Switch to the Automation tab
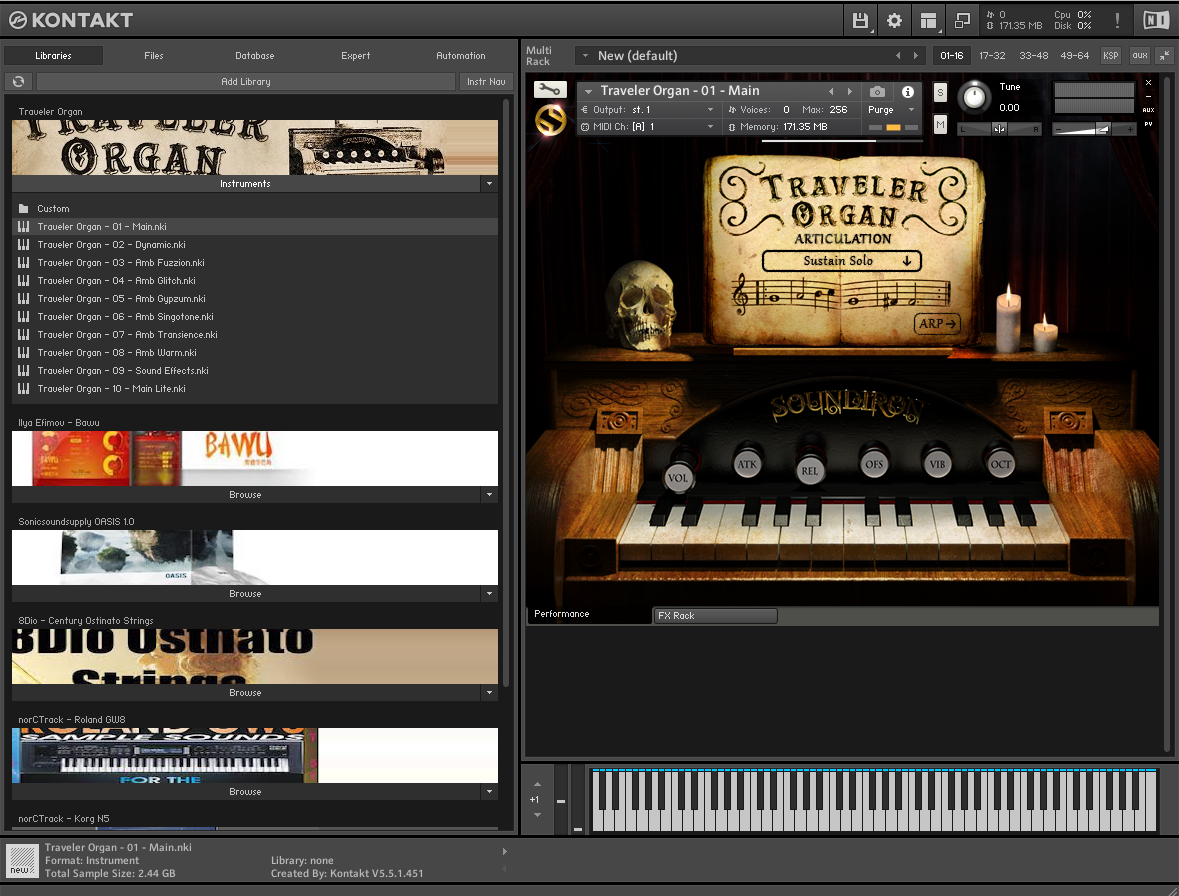 tap(460, 56)
